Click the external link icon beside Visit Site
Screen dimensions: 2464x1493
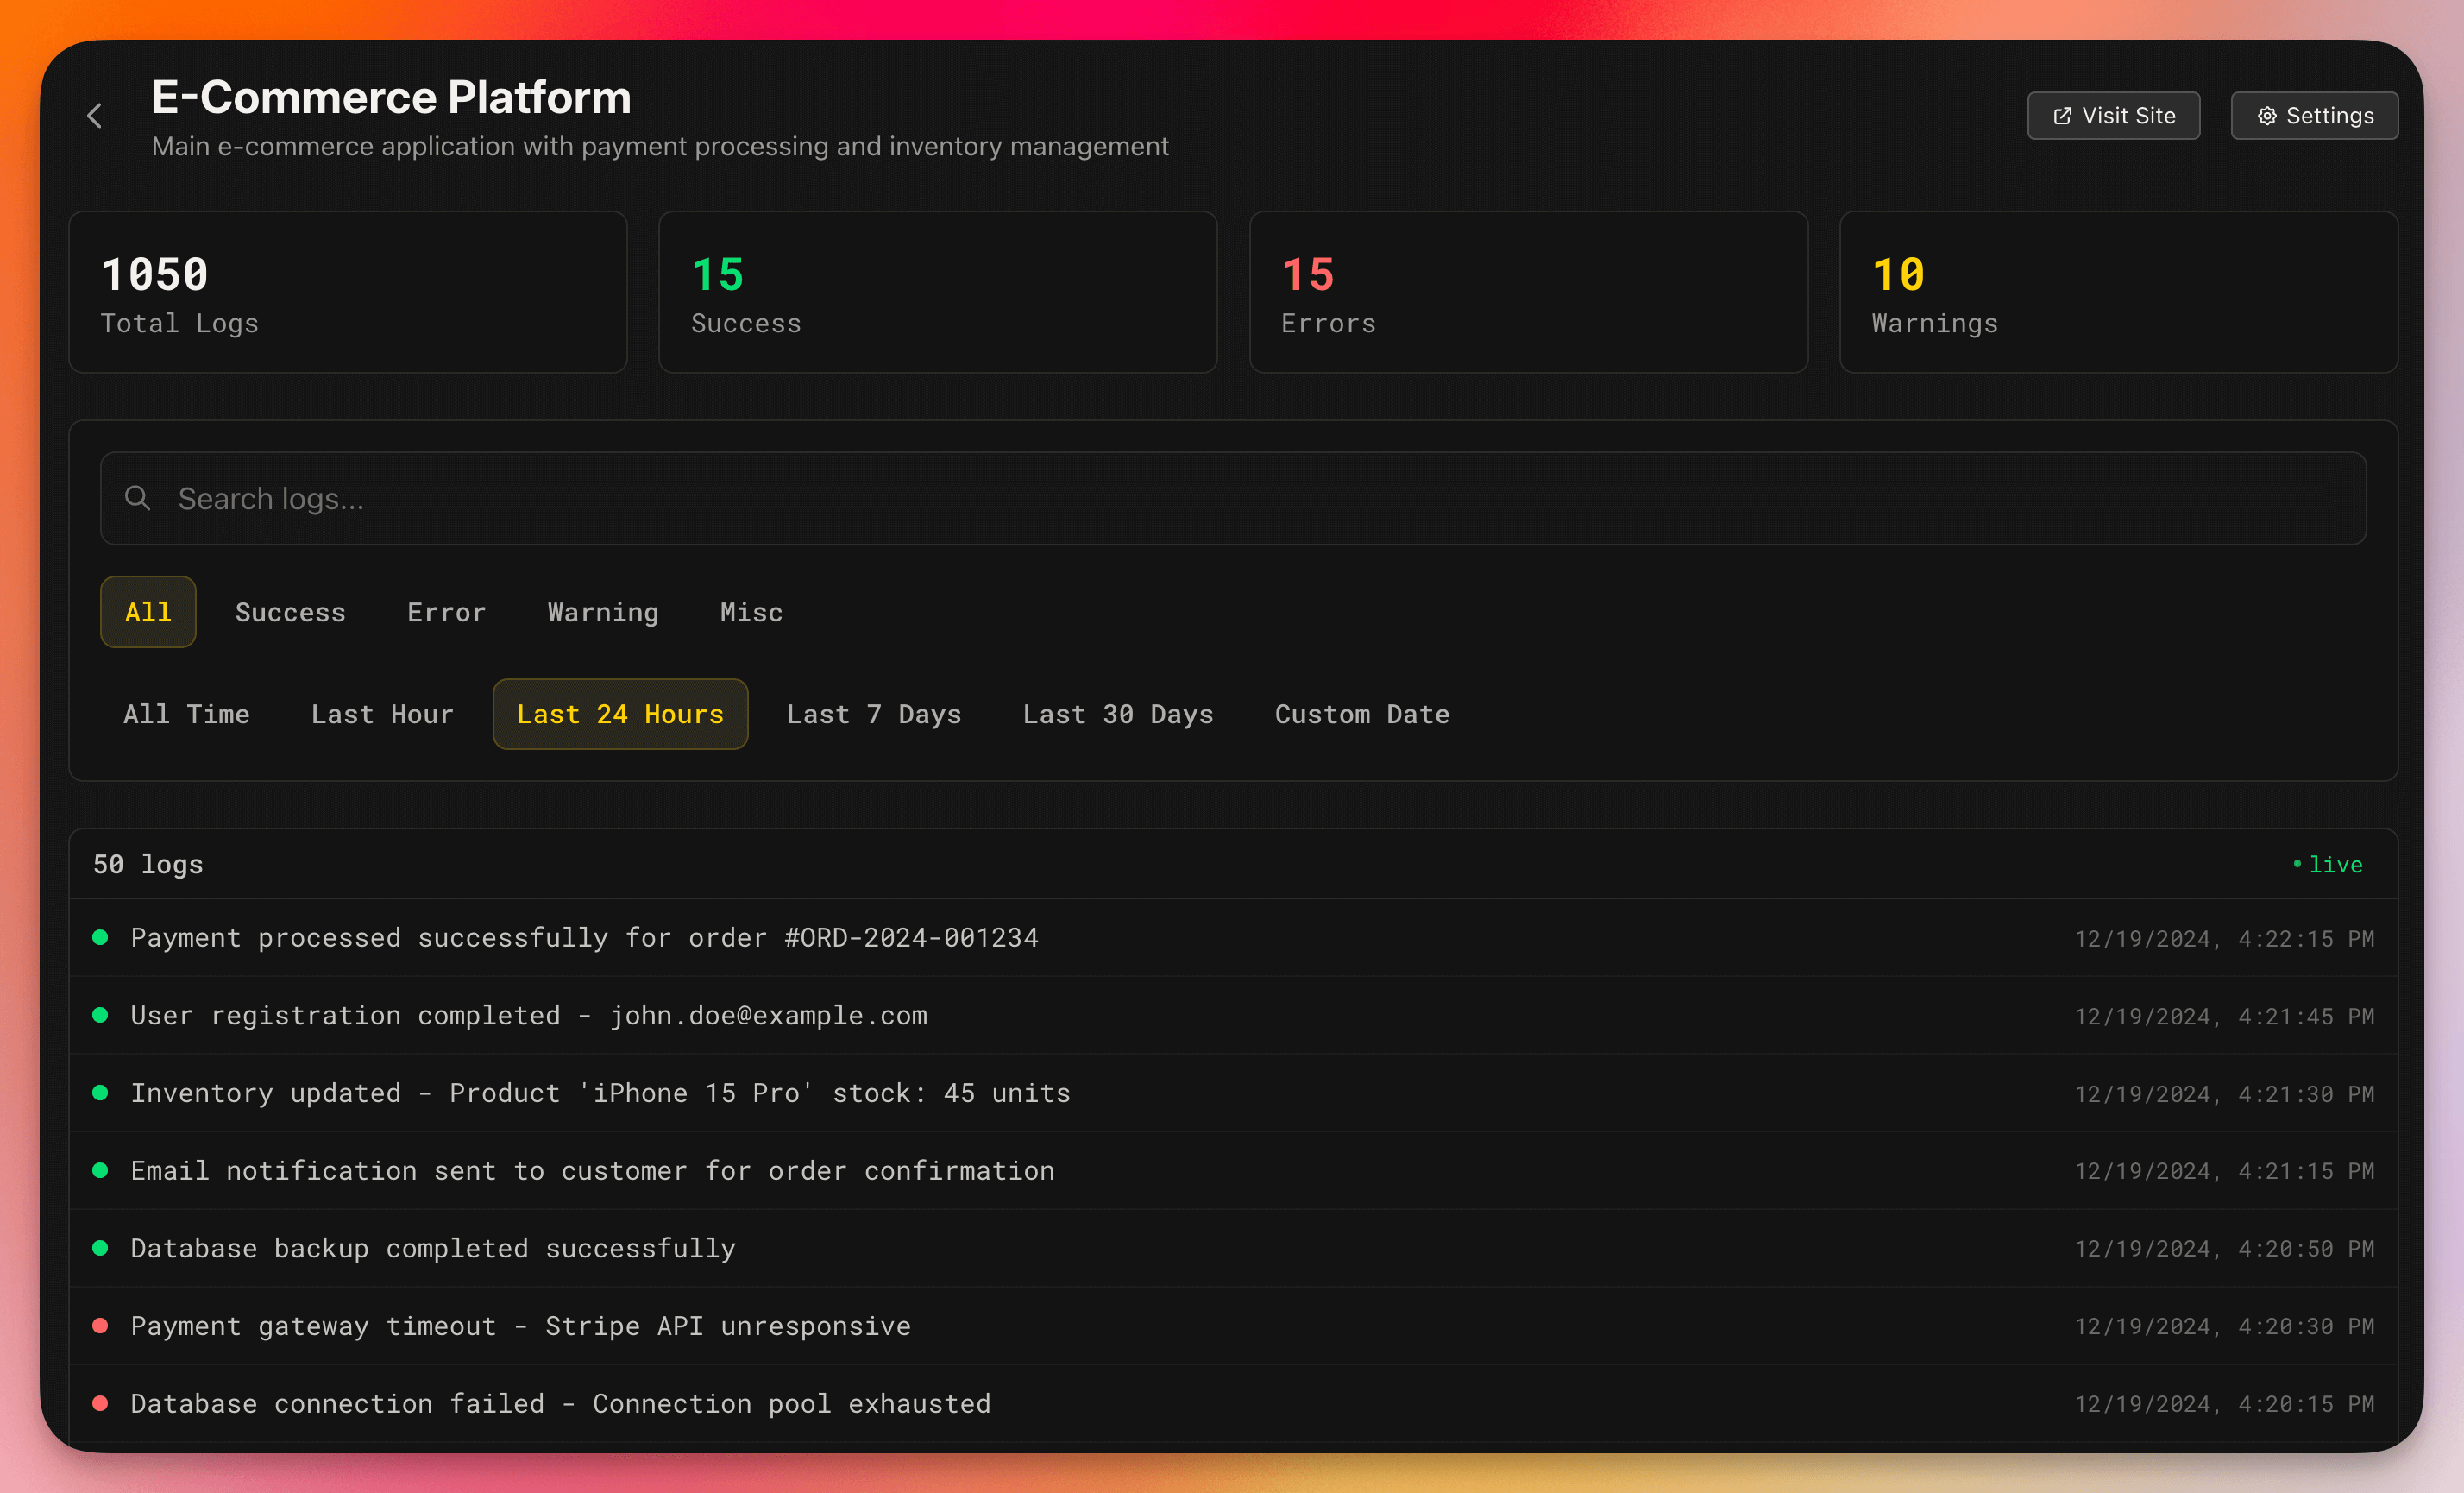point(2063,114)
